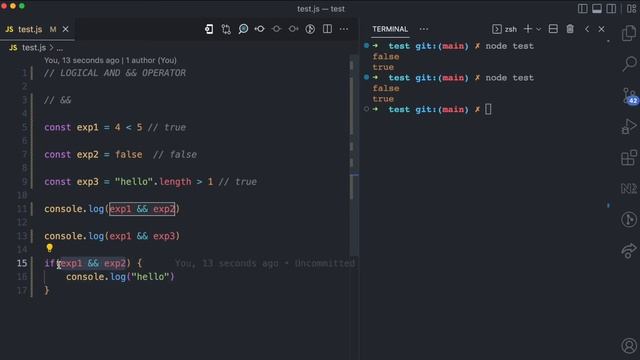640x360 pixels.
Task: Open the Accounts icon at bottom
Action: click(629, 345)
